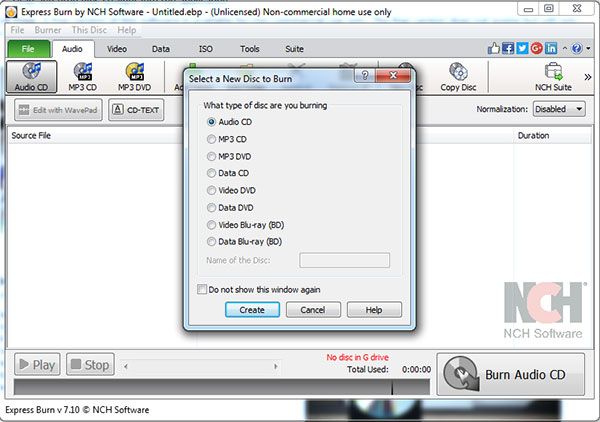Expand the toolbar overflow chevron

point(586,76)
